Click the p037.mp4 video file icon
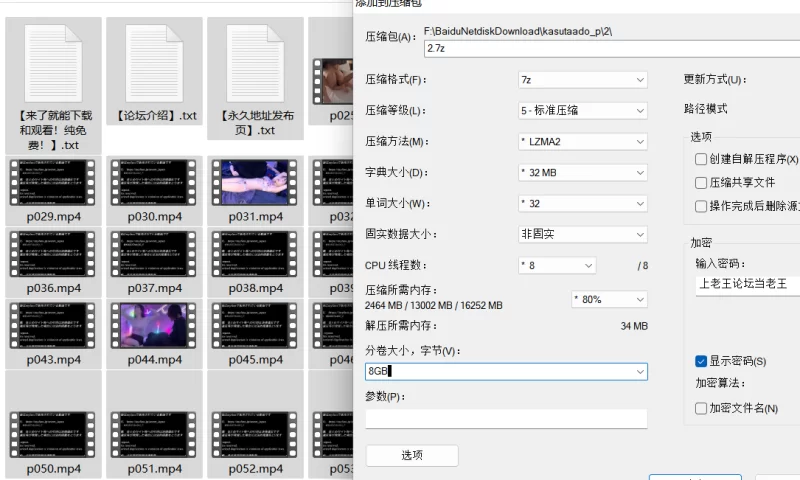Image resolution: width=800 pixels, height=480 pixels. coord(154,254)
